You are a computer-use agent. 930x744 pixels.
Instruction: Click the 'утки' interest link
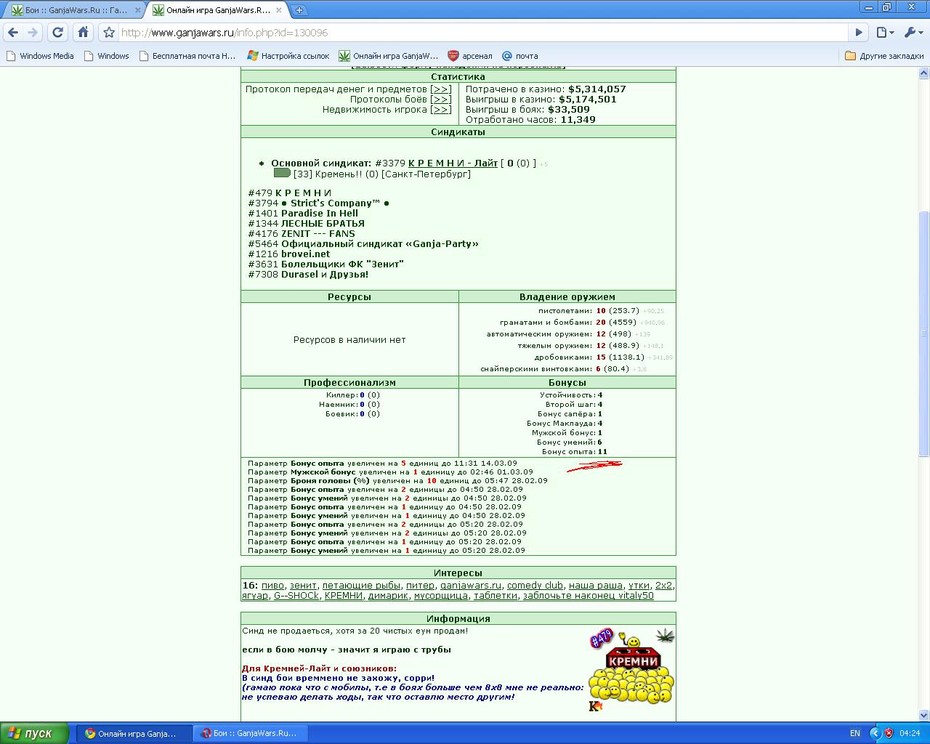(x=639, y=586)
